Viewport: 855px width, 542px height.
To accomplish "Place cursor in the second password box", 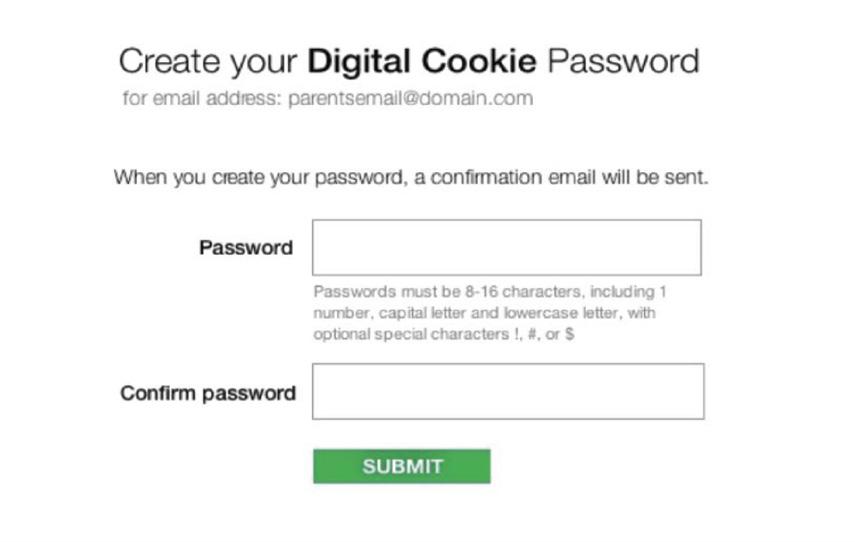I will point(507,391).
